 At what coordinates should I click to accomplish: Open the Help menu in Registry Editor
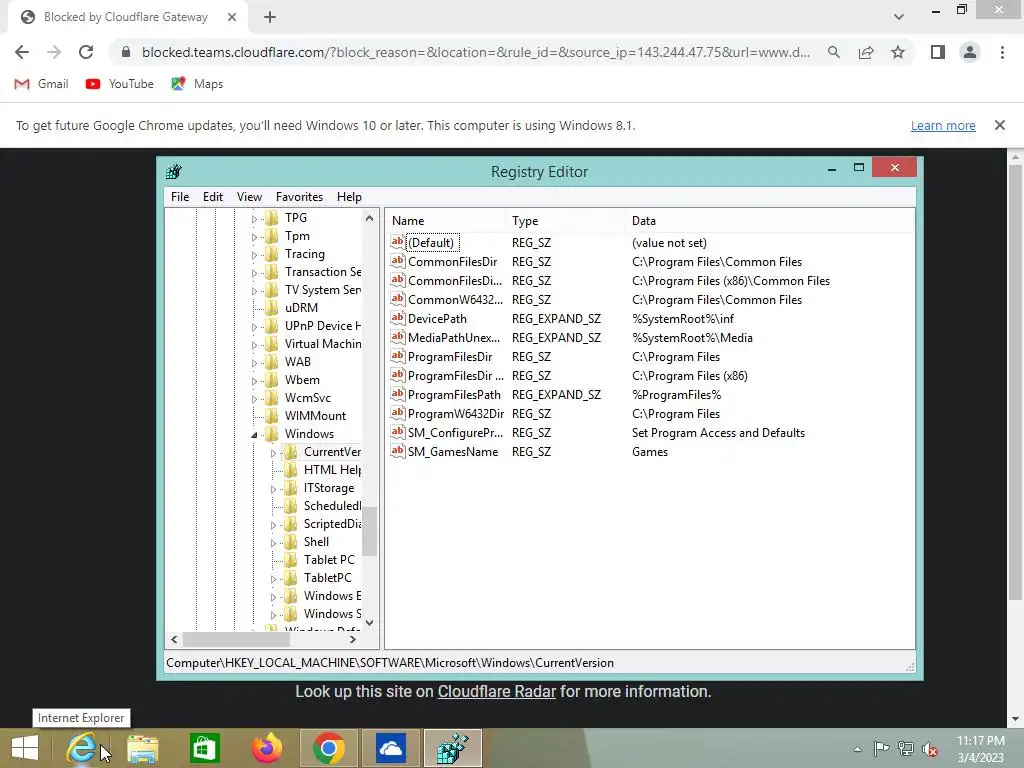[349, 197]
